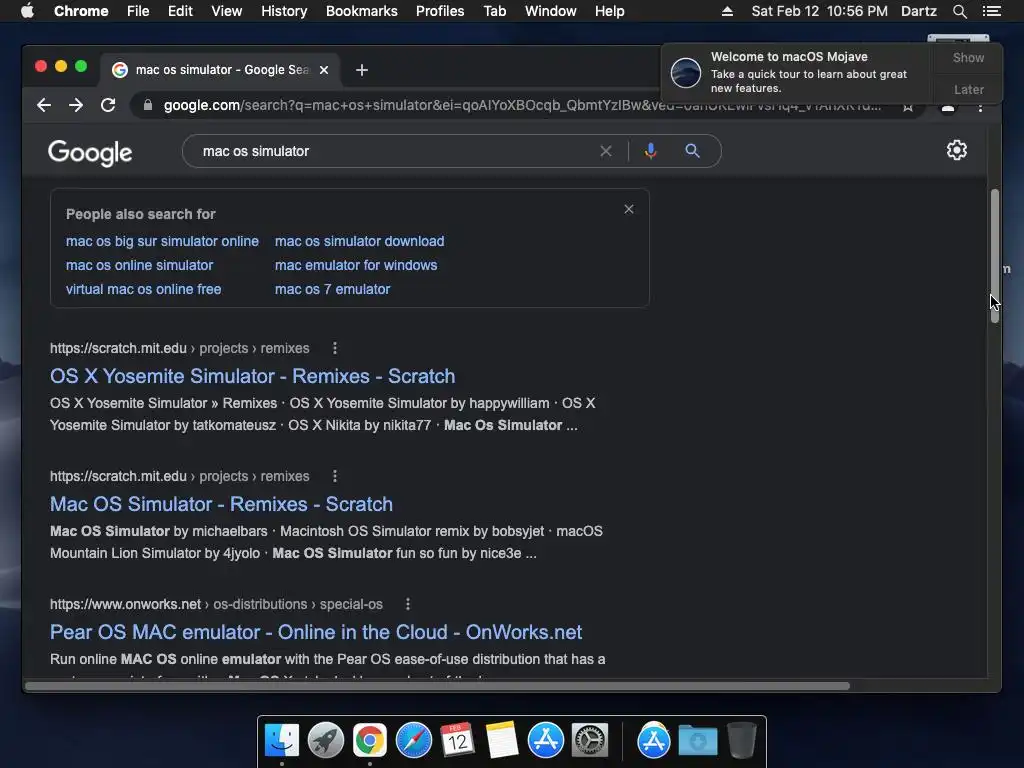Click the 'Dartz' user name in menu bar
This screenshot has height=768, width=1024.
coord(918,11)
